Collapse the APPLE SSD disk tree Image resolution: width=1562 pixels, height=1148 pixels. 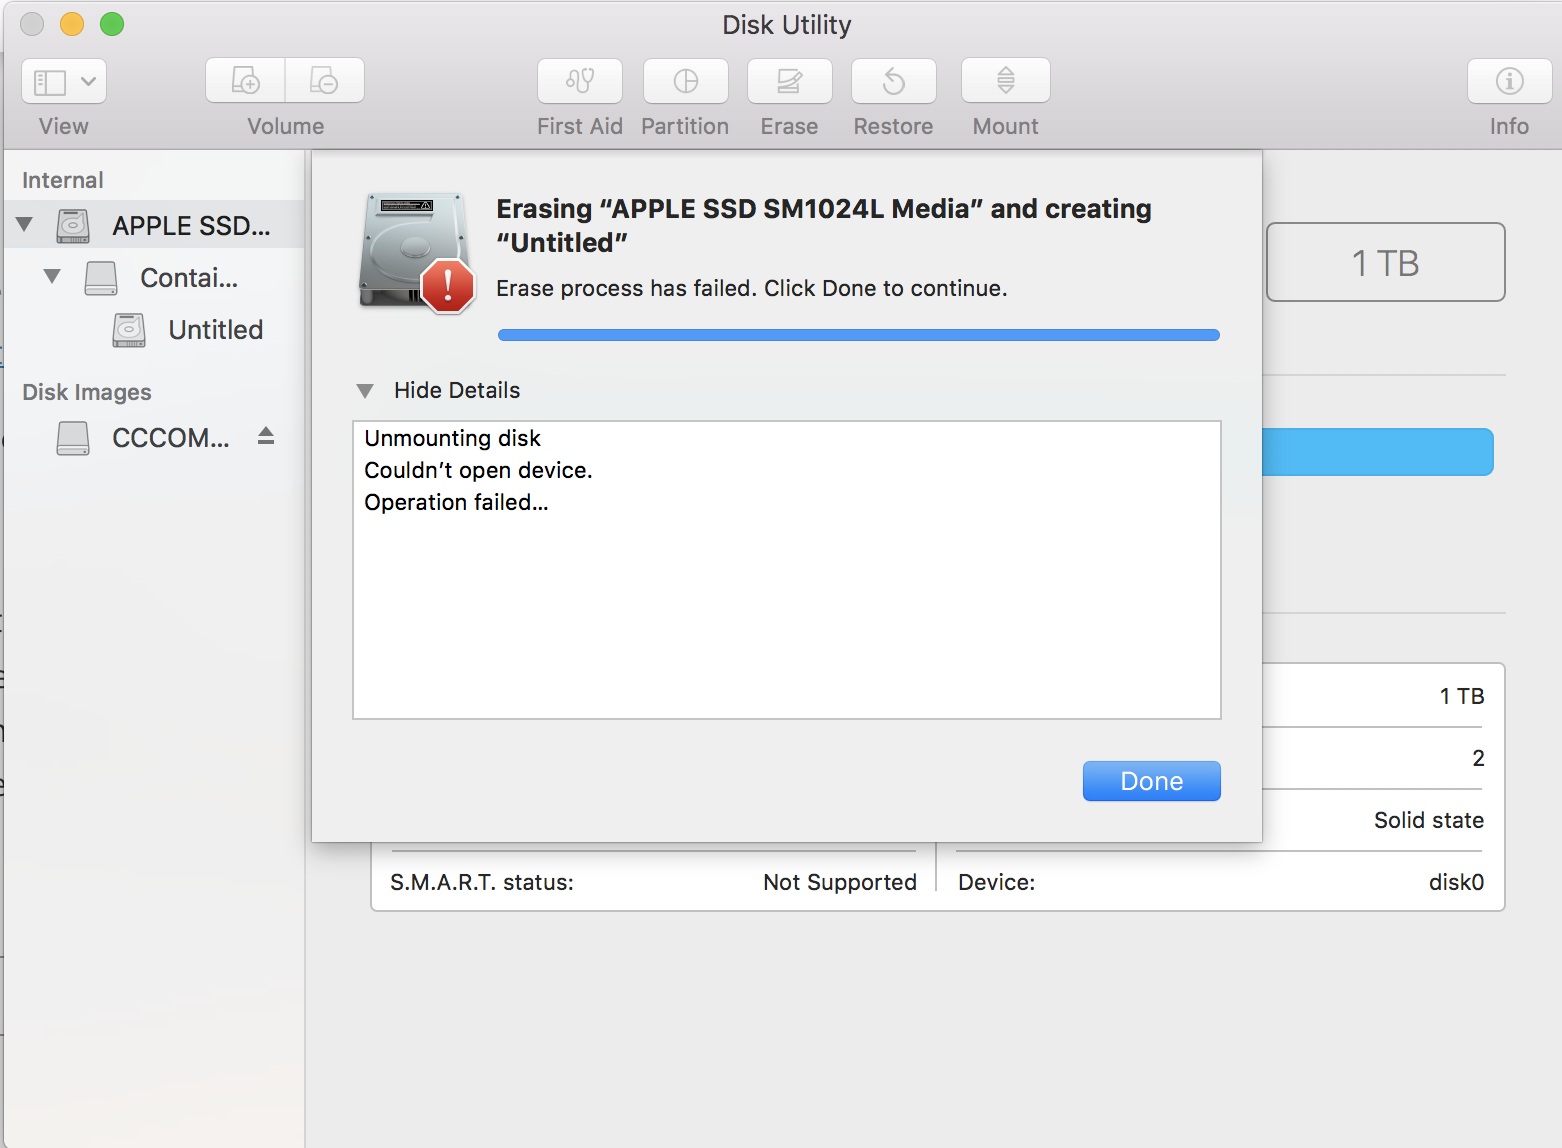pos(25,225)
